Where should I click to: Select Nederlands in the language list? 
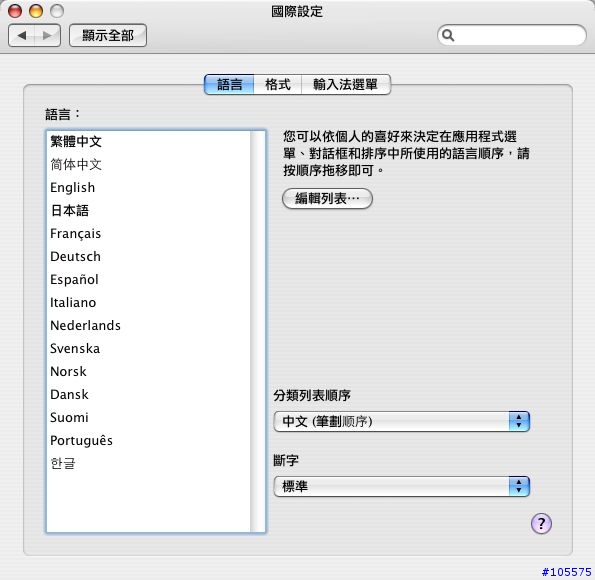[x=148, y=325]
